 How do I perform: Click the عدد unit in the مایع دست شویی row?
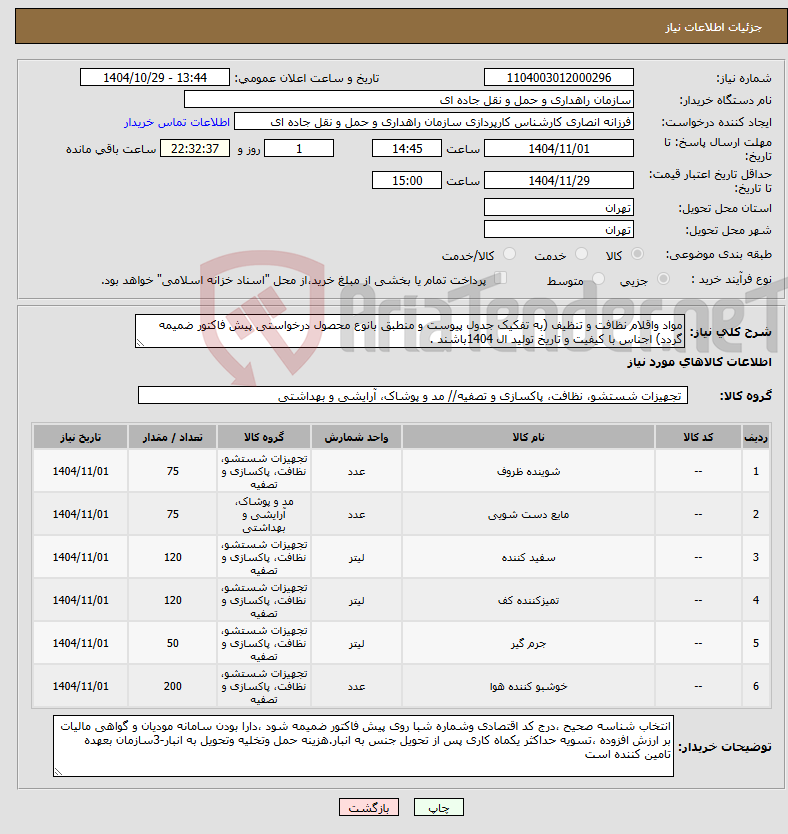(x=356, y=514)
